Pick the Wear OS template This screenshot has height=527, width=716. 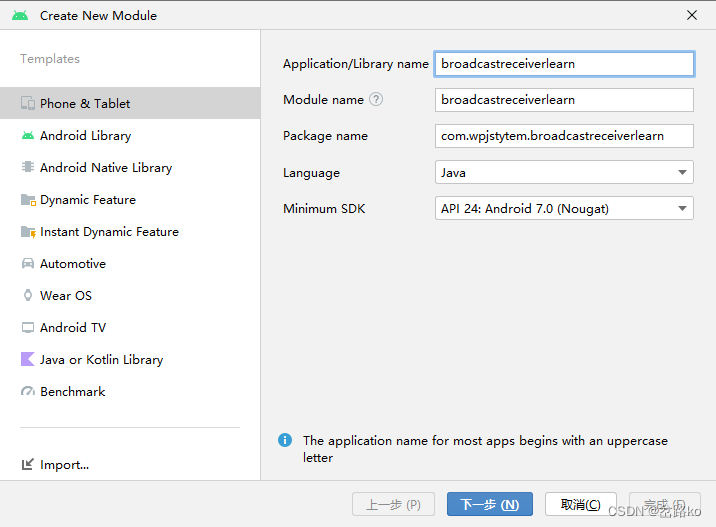[130, 295]
